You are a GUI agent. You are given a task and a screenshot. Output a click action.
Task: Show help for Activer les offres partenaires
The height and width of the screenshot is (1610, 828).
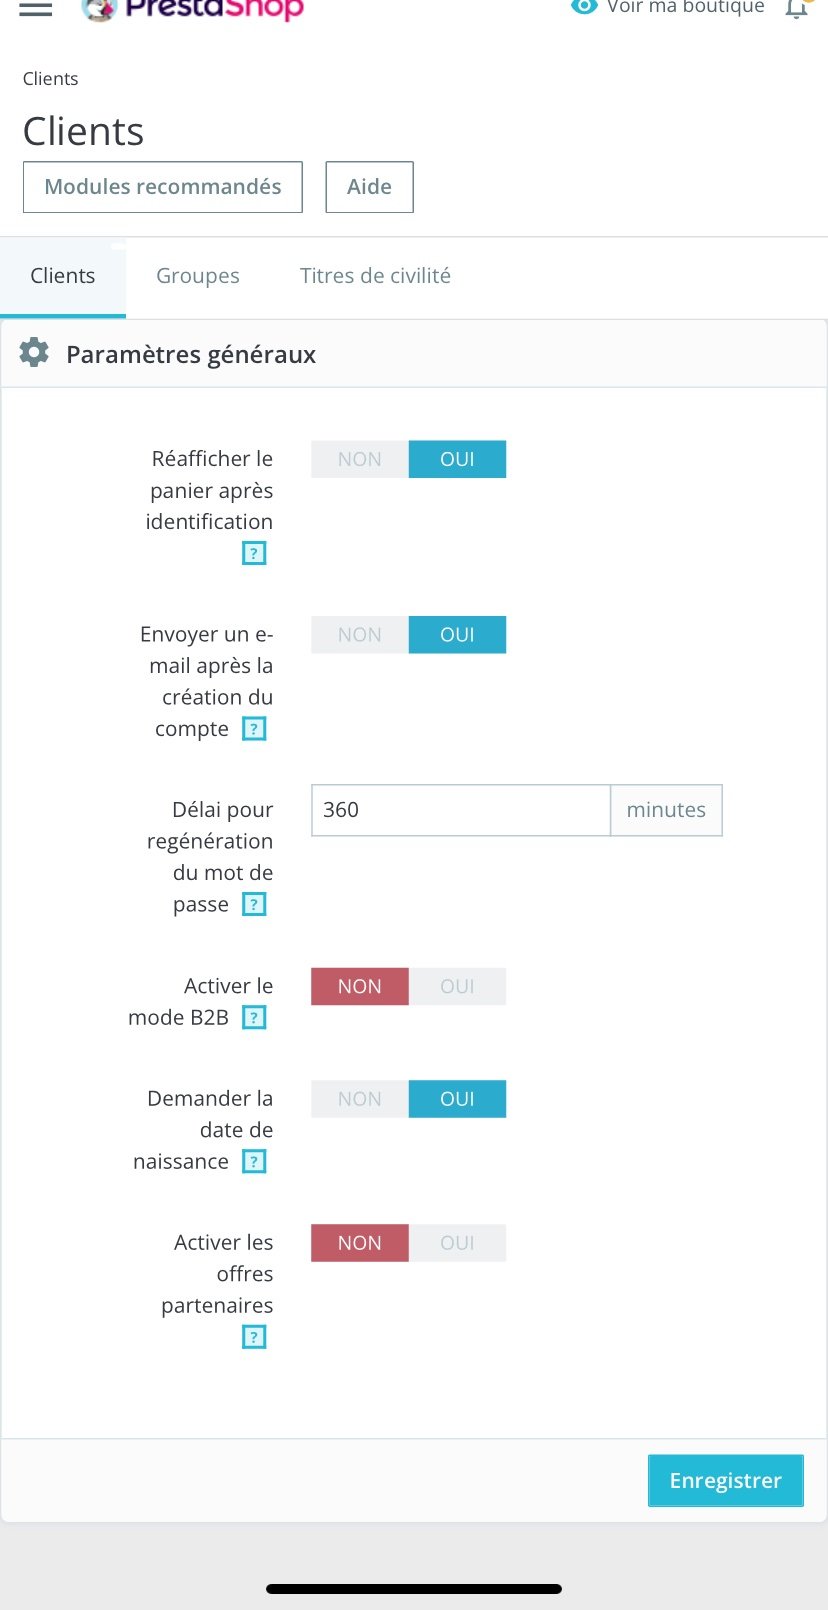click(254, 1337)
